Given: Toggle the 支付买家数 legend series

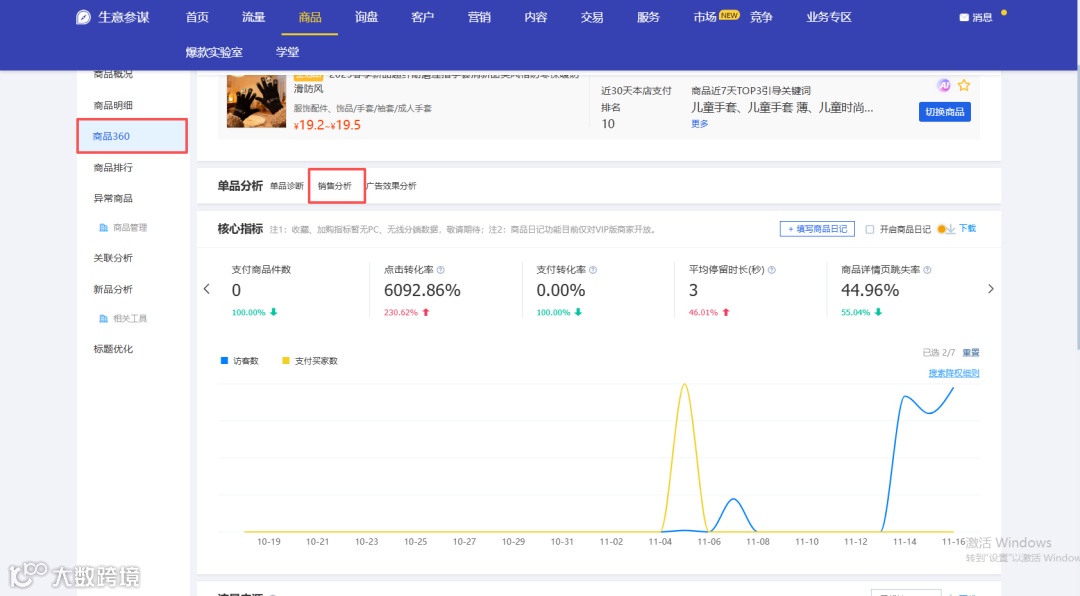Looking at the screenshot, I should click(310, 361).
